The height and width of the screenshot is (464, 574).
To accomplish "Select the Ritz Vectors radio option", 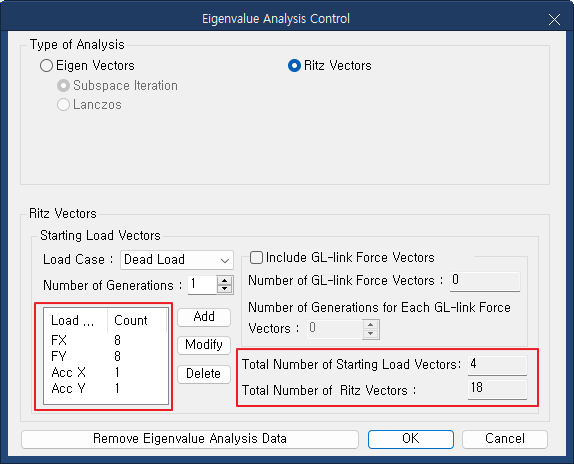I will click(294, 66).
